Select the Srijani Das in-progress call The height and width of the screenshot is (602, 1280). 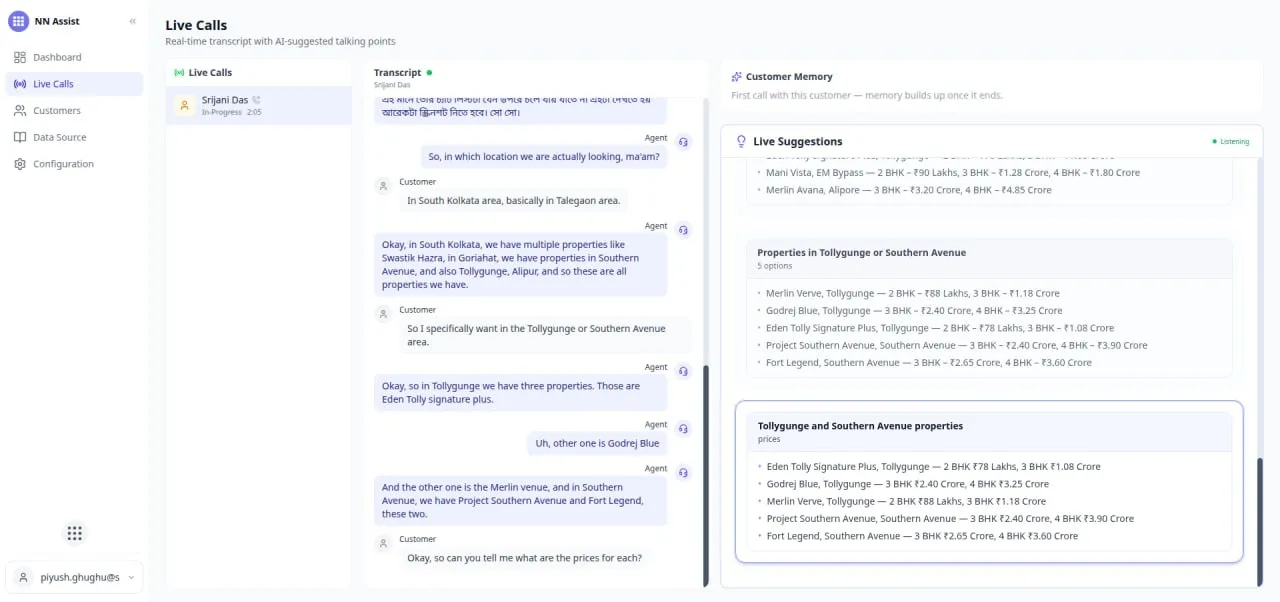(259, 105)
